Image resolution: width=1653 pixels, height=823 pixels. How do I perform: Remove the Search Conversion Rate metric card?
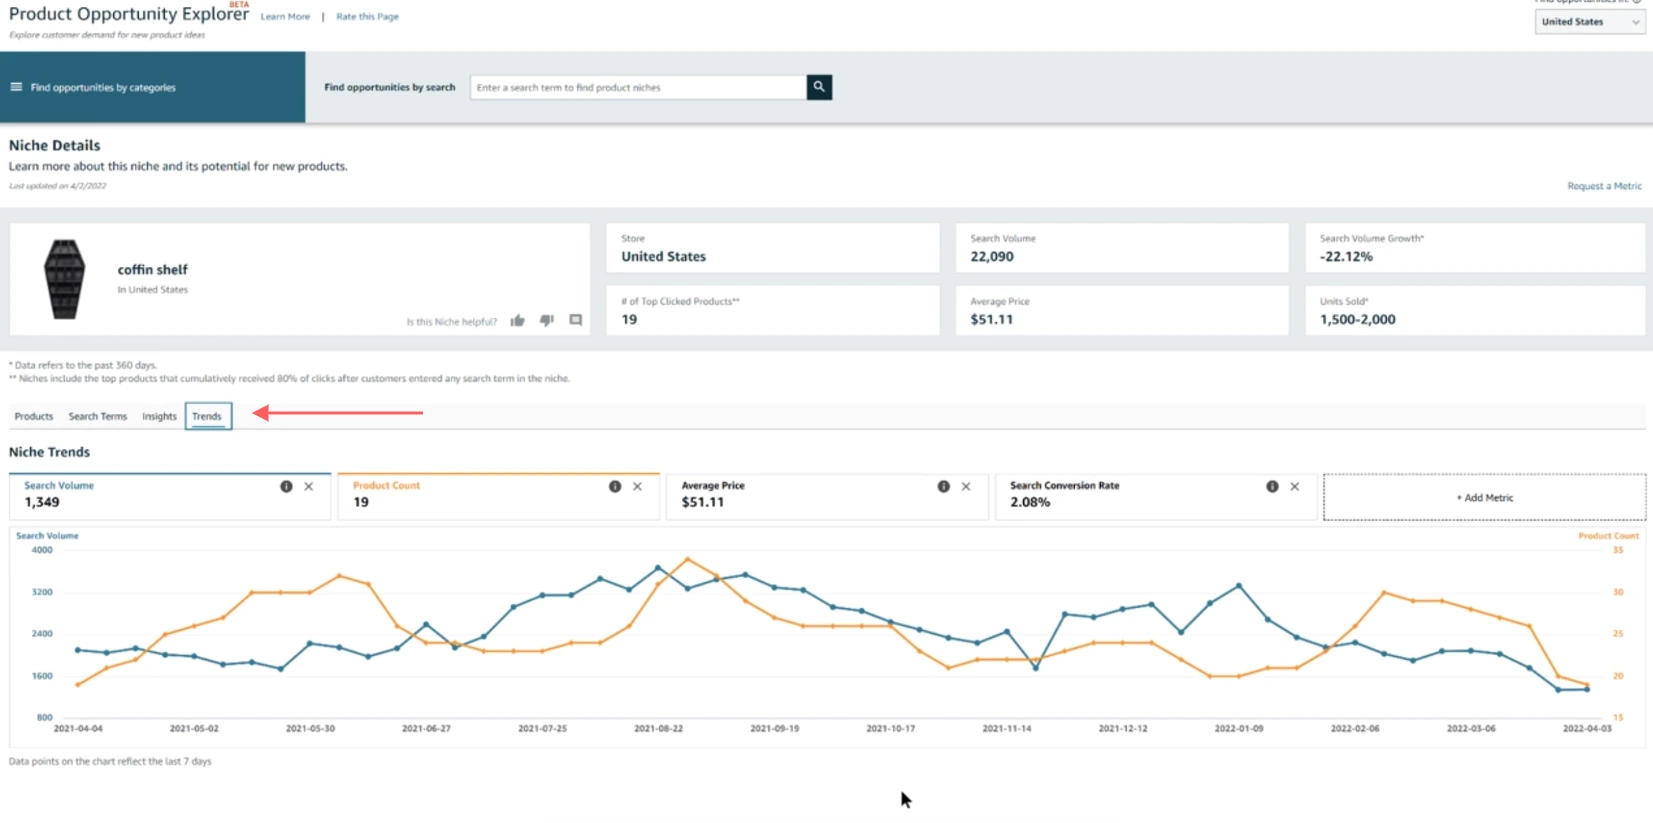[1295, 486]
